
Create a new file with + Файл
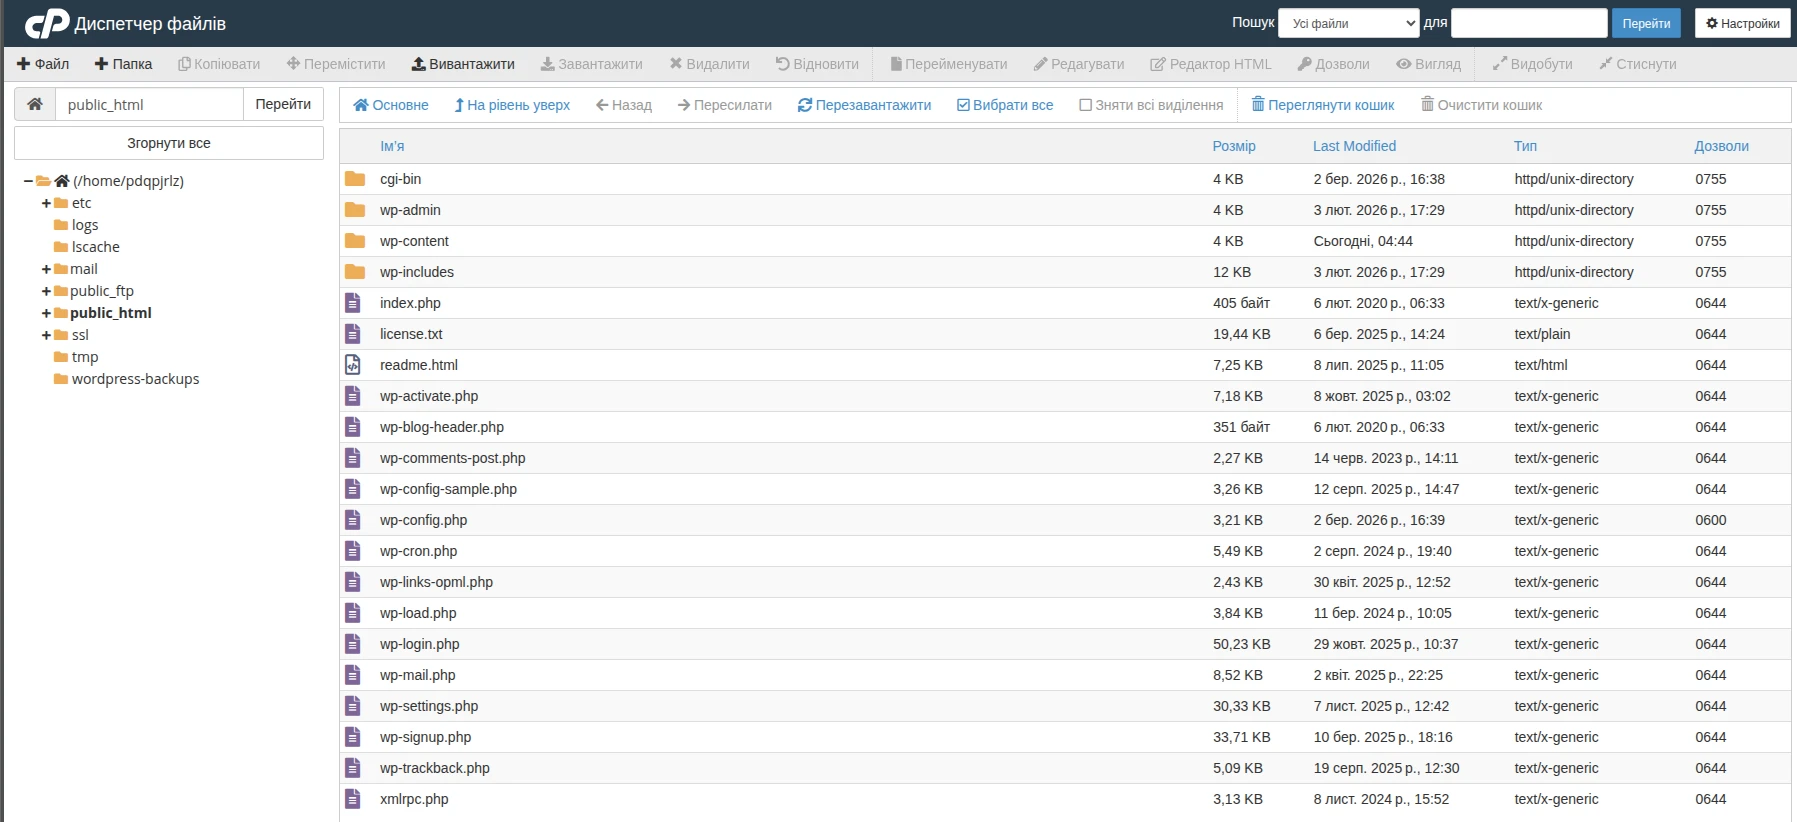tap(43, 64)
